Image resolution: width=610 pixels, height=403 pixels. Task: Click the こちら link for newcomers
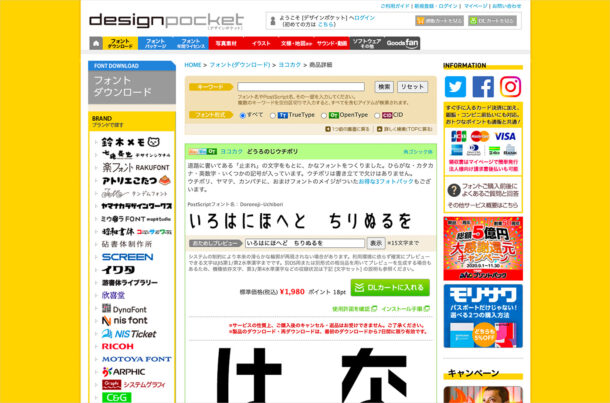pos(326,24)
